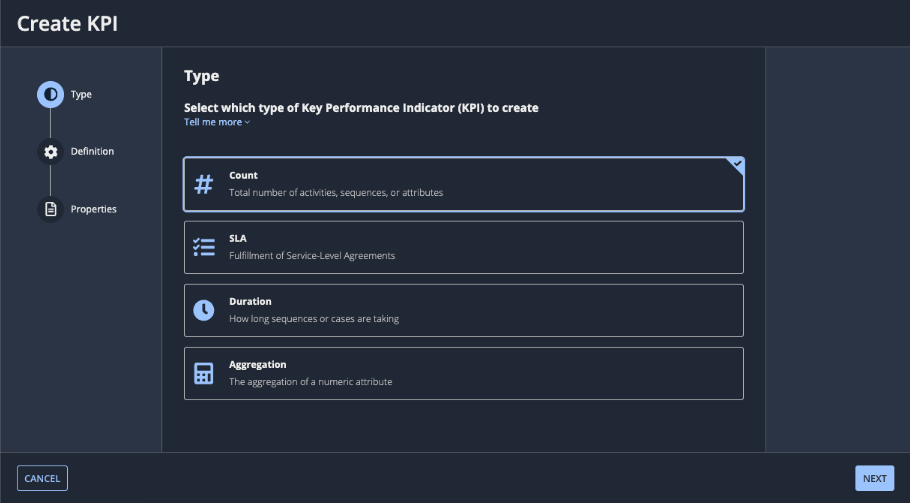The height and width of the screenshot is (503, 910).
Task: Click the half-circle Type step icon
Action: point(50,95)
